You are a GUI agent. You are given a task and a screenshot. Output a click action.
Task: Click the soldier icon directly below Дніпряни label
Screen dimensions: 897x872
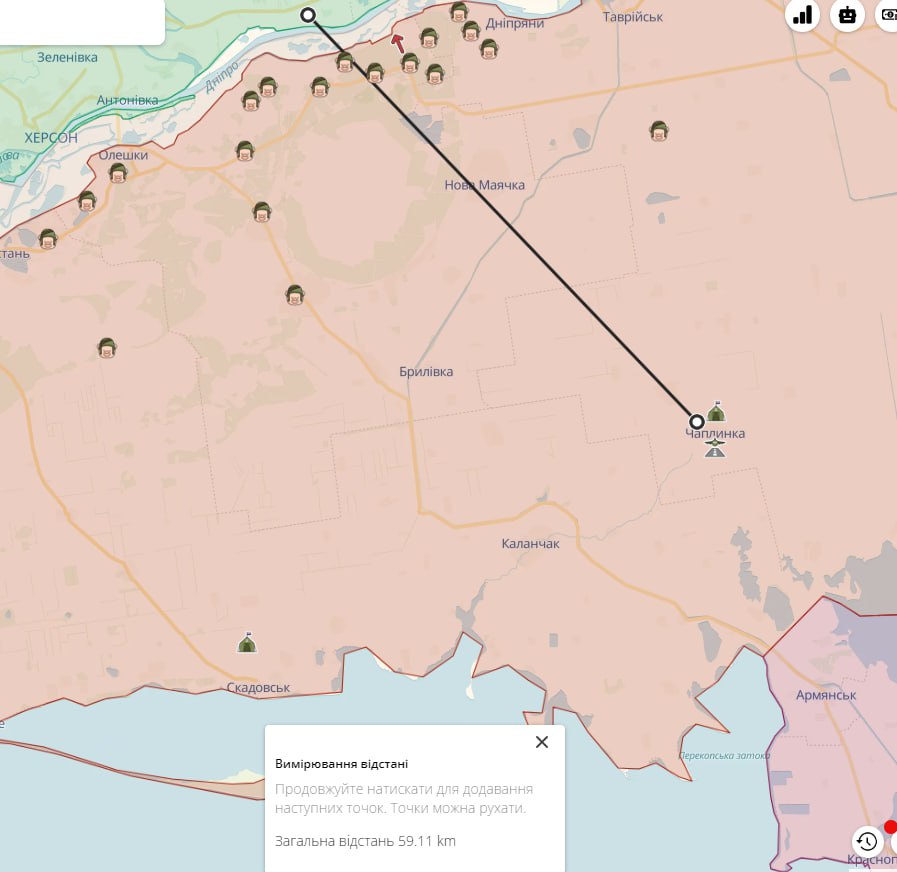click(x=489, y=49)
